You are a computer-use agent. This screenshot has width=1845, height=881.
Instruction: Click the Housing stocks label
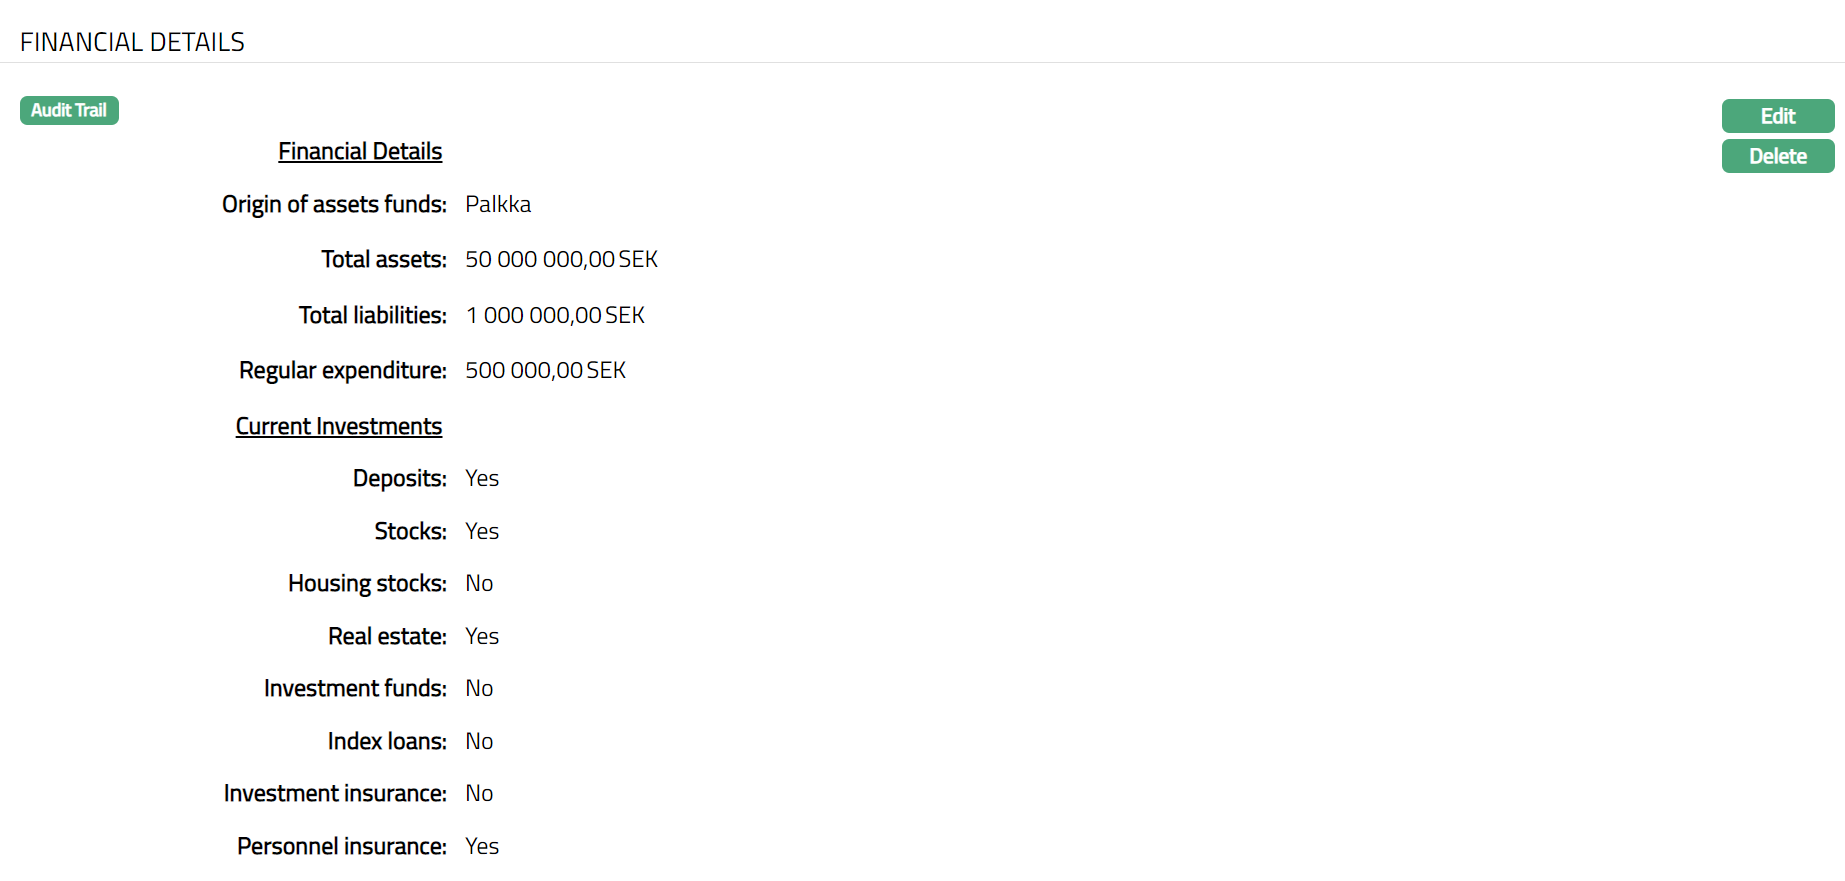[x=367, y=583]
